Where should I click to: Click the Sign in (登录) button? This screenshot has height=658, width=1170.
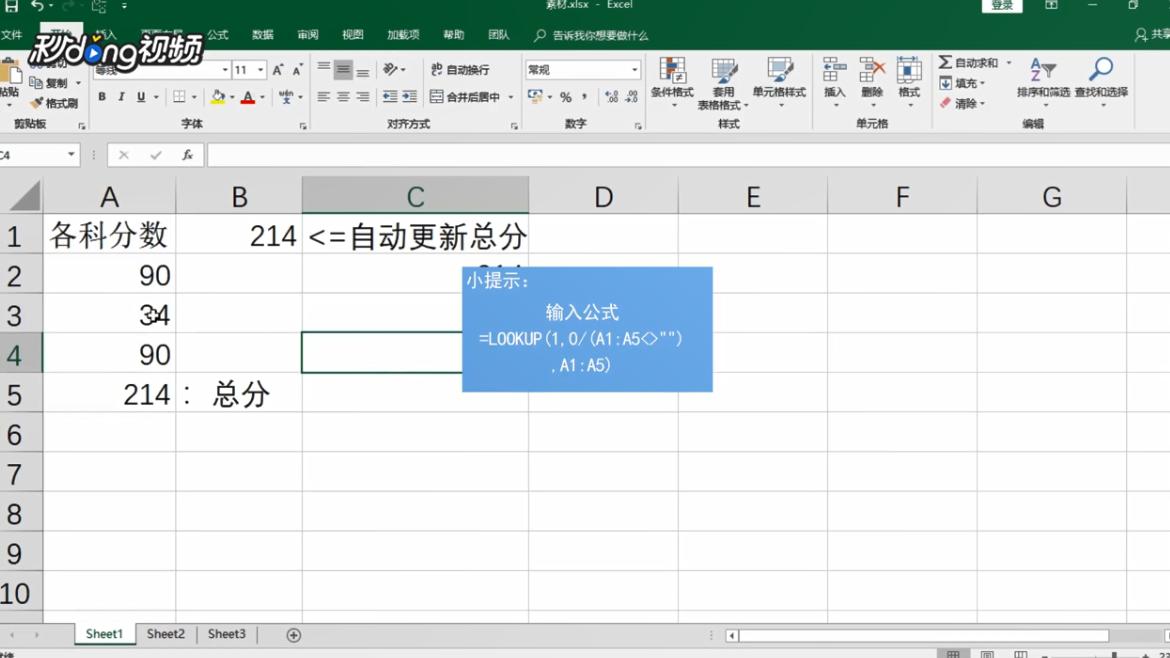click(1001, 6)
